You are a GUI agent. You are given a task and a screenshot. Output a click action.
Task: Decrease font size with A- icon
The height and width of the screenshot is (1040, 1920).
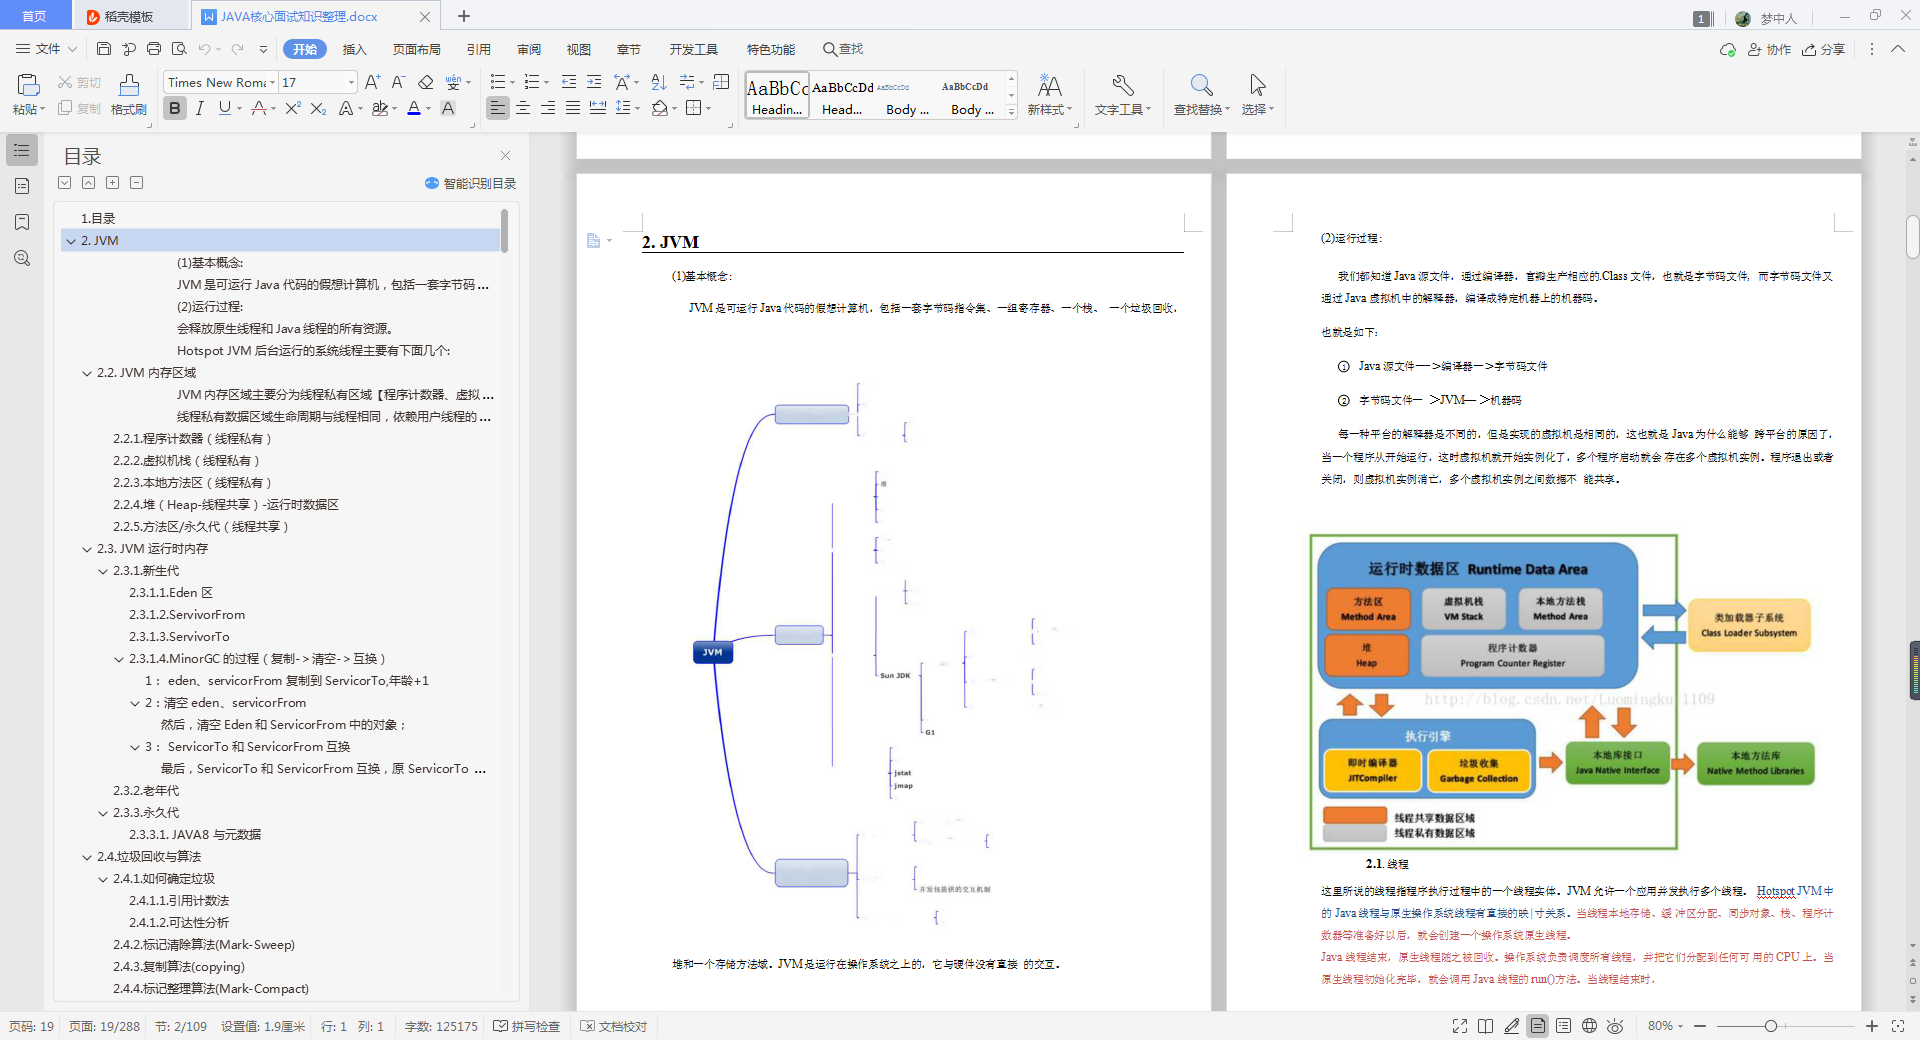pyautogui.click(x=398, y=82)
